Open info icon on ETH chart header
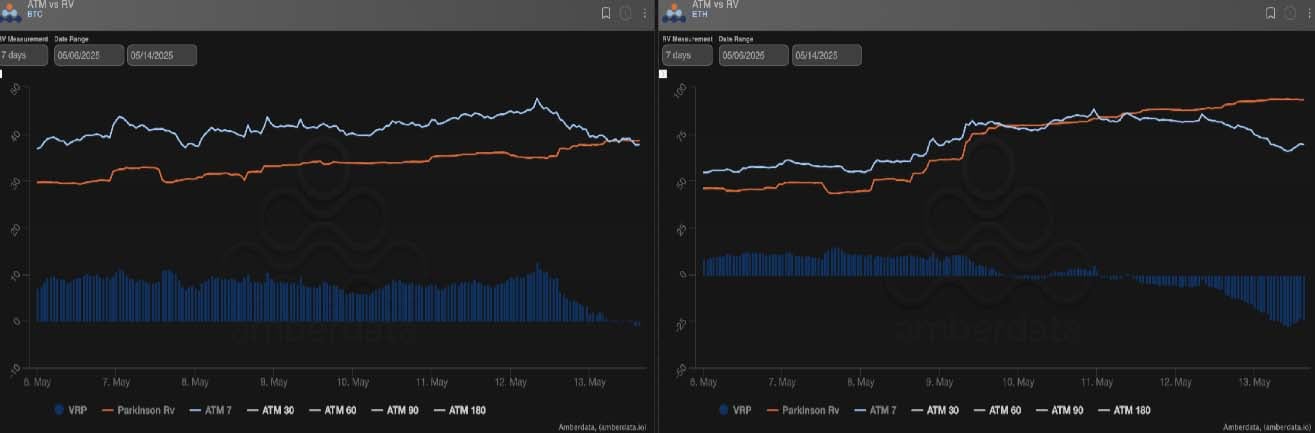Viewport: 1315px width, 433px height. pos(1290,13)
